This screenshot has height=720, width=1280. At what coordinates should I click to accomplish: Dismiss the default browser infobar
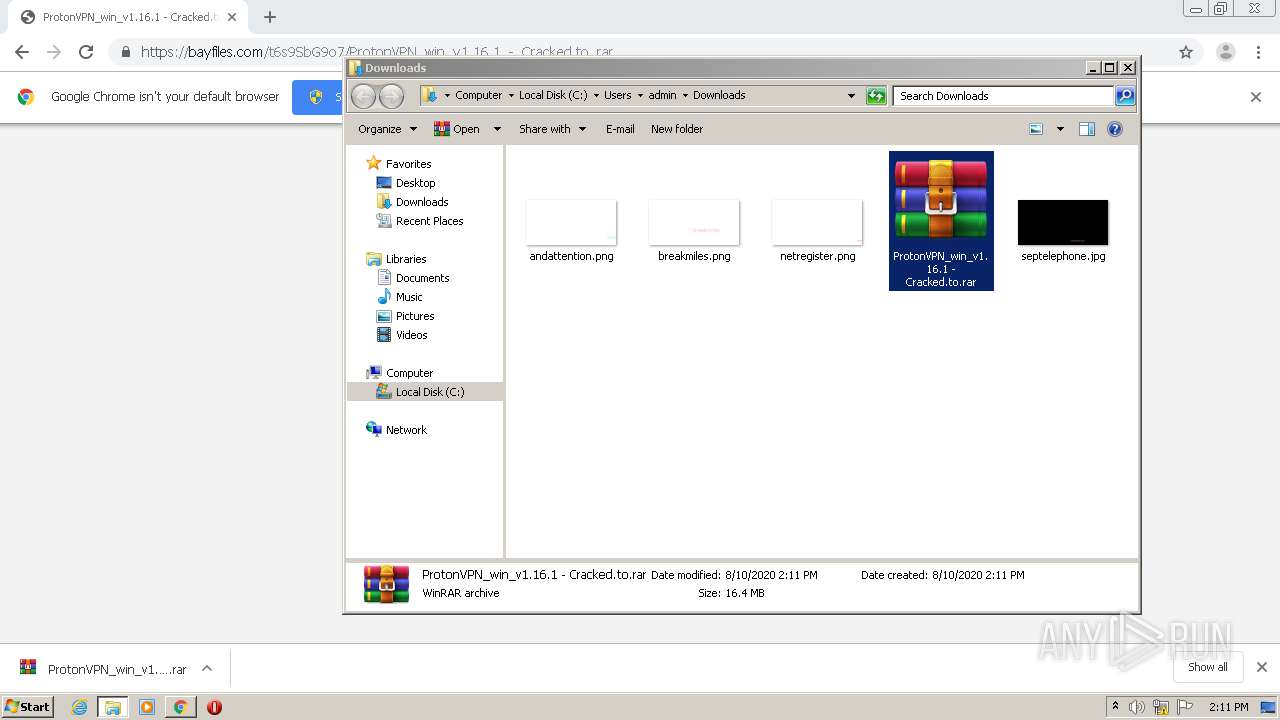click(x=1256, y=97)
